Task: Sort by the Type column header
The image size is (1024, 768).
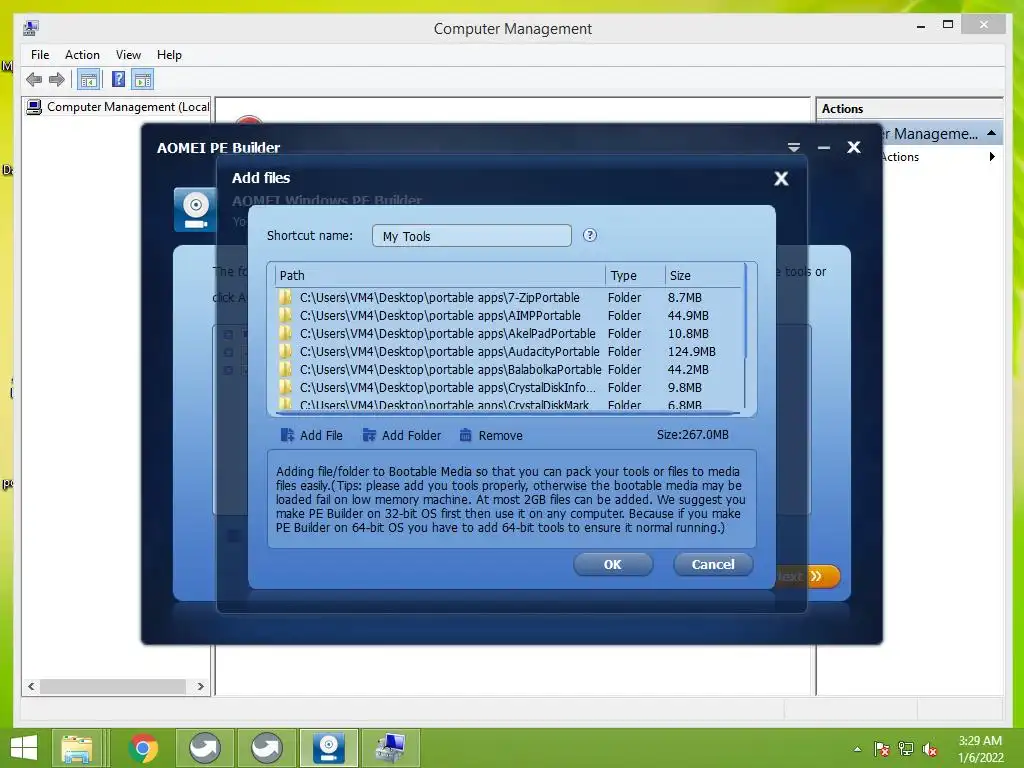Action: tap(635, 276)
